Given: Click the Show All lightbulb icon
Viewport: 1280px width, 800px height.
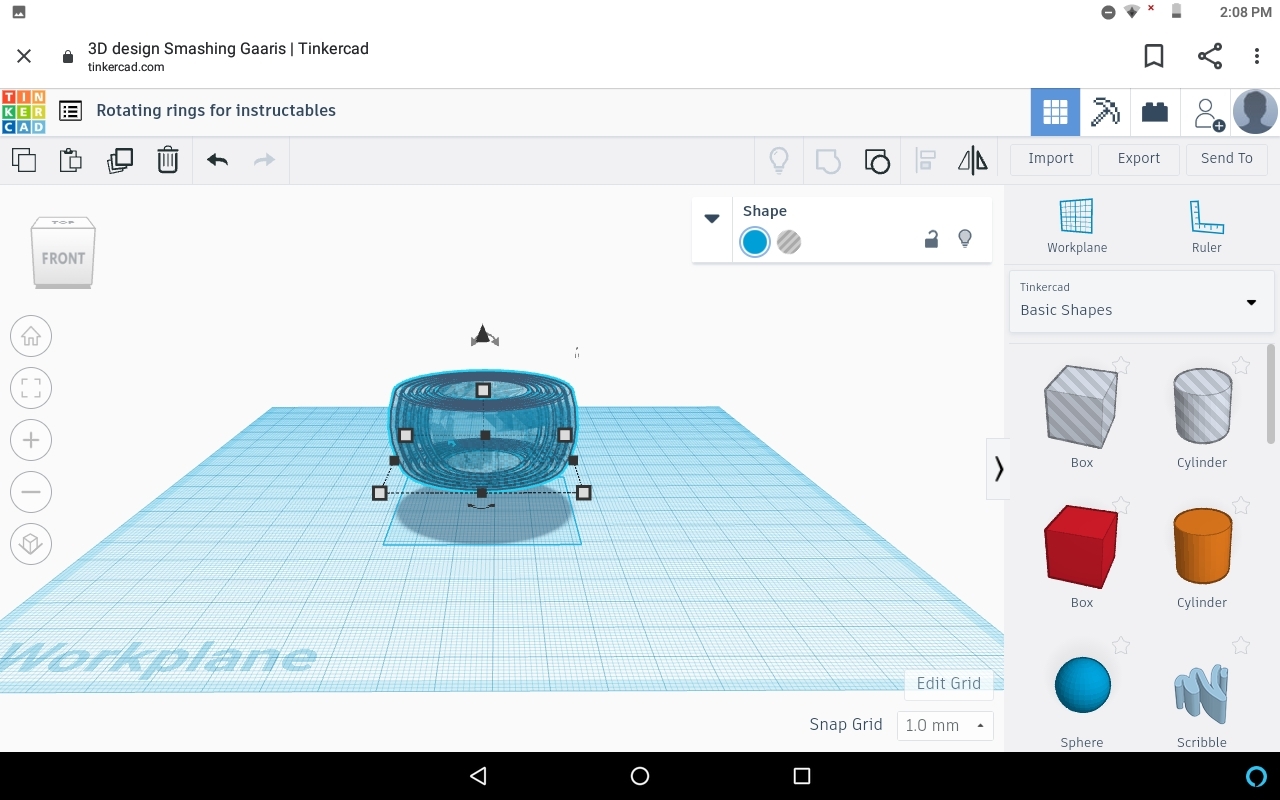Looking at the screenshot, I should [x=779, y=160].
